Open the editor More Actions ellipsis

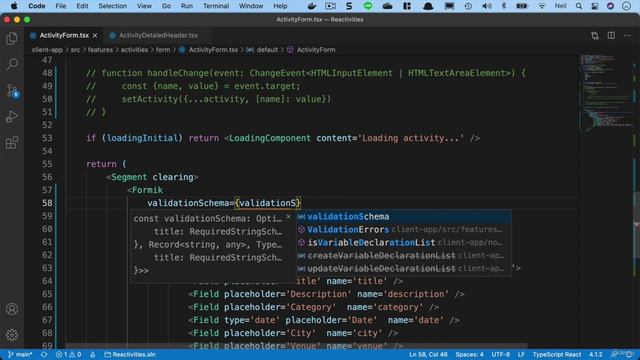point(627,36)
